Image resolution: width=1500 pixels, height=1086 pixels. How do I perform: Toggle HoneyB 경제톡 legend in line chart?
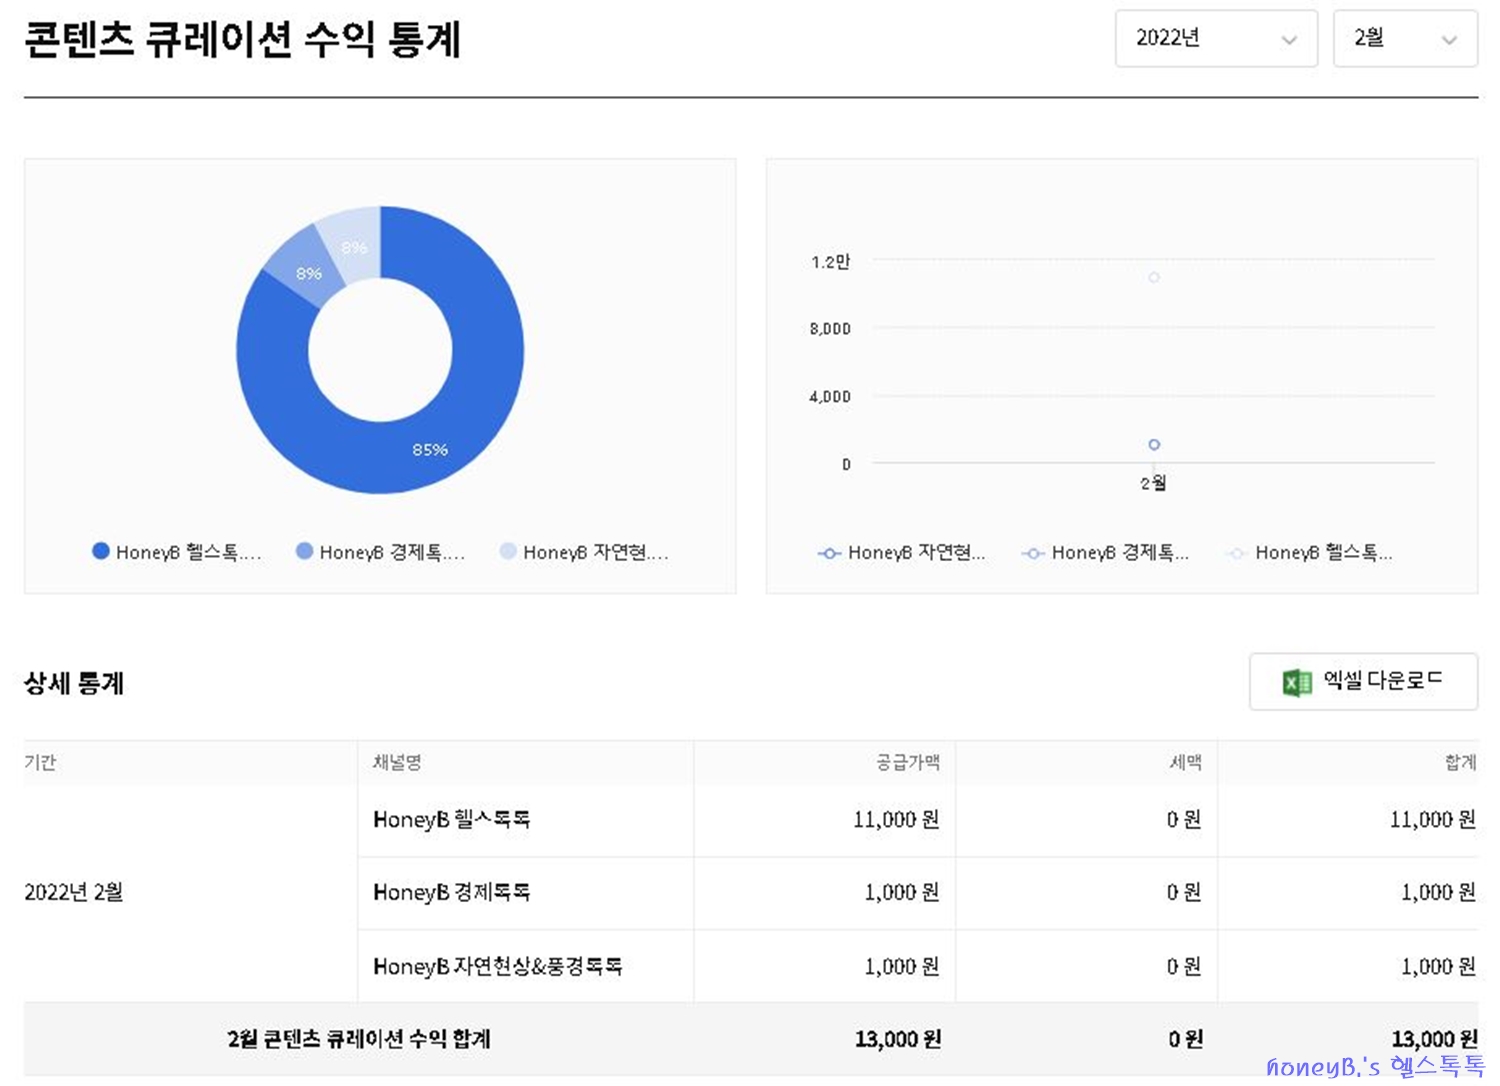pyautogui.click(x=1106, y=552)
